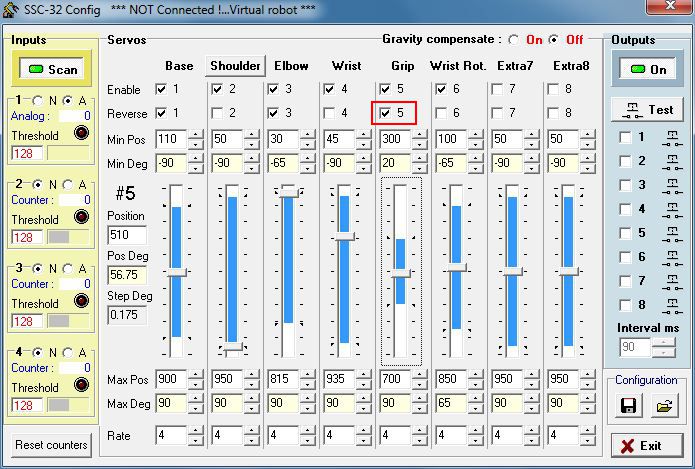Viewport: 695px width, 469px height.
Task: Turn Gravity compensate On
Action: [x=514, y=39]
